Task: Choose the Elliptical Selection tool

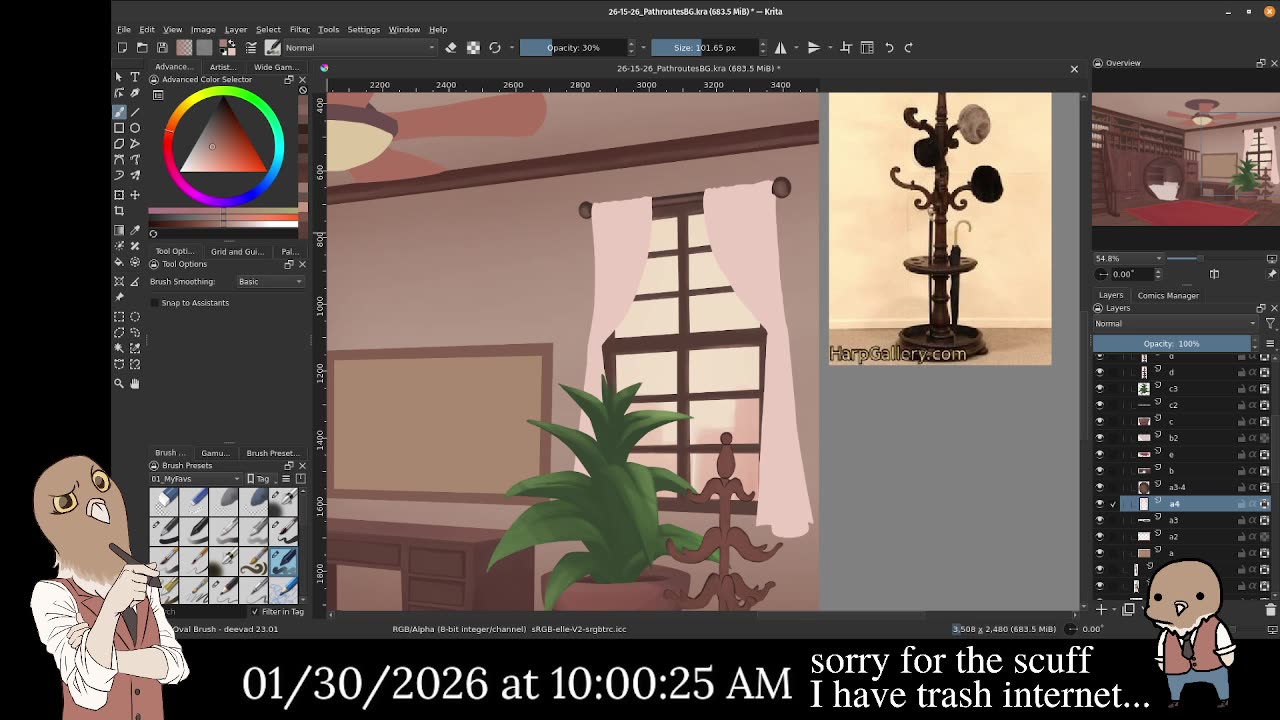Action: pos(135,316)
